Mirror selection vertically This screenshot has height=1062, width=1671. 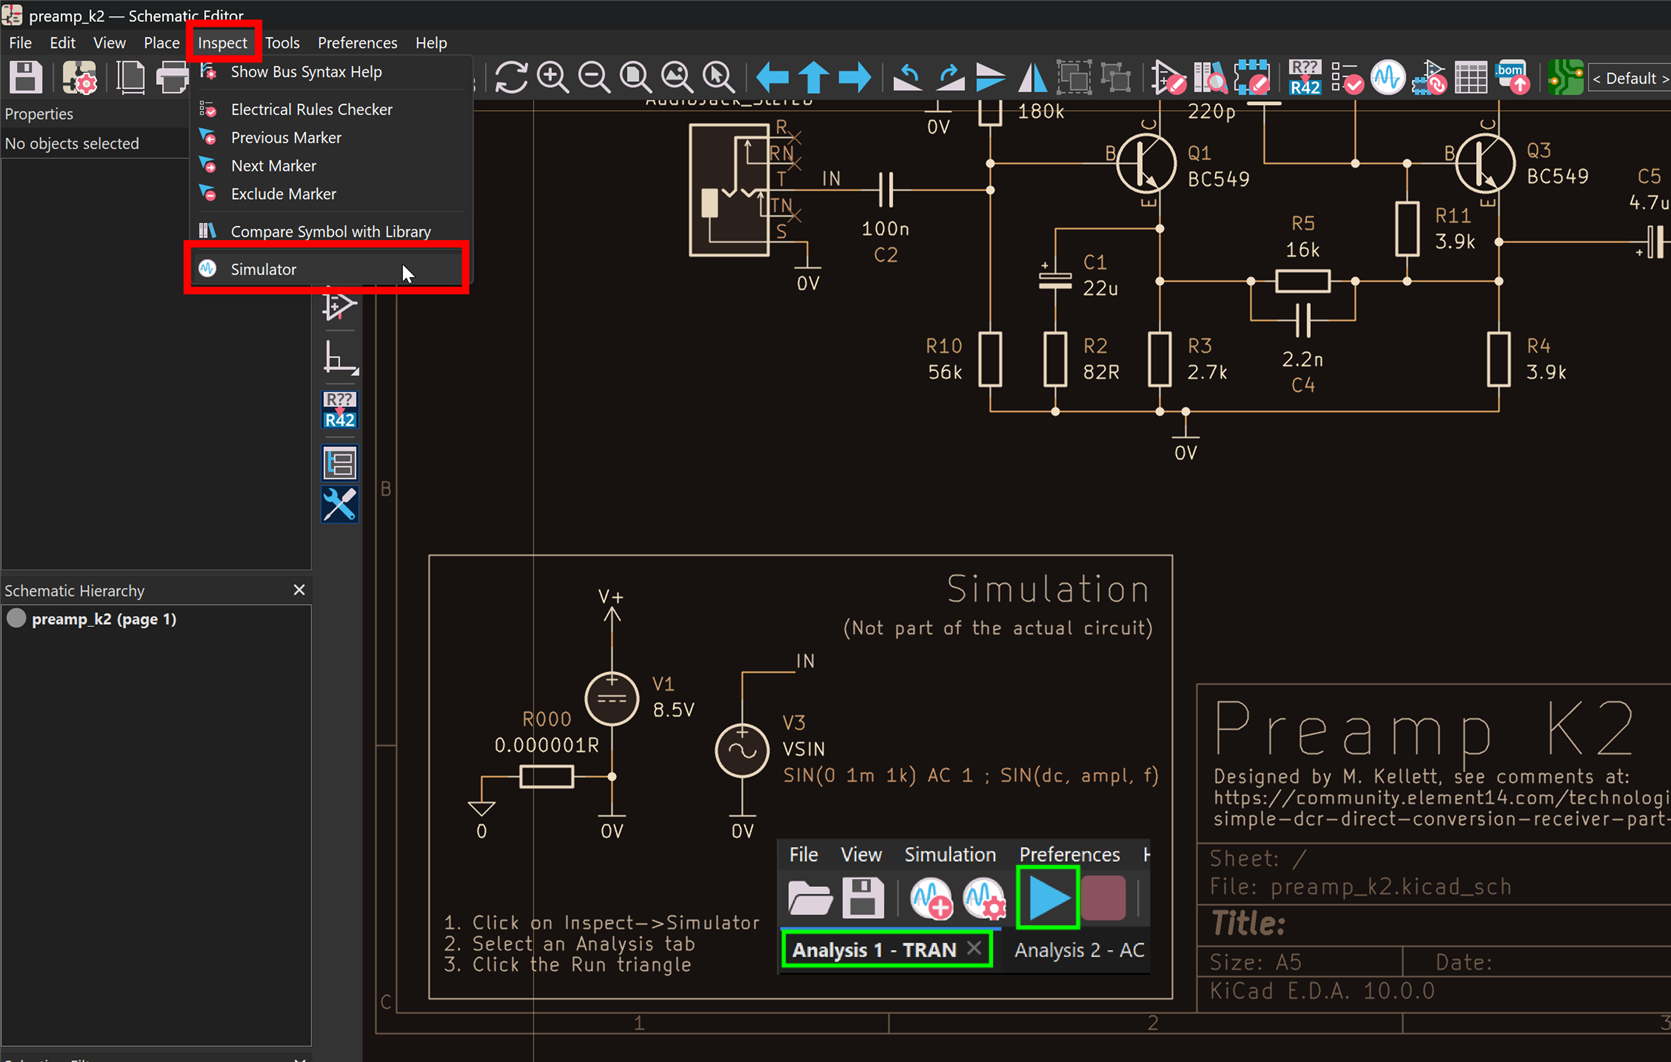(990, 77)
